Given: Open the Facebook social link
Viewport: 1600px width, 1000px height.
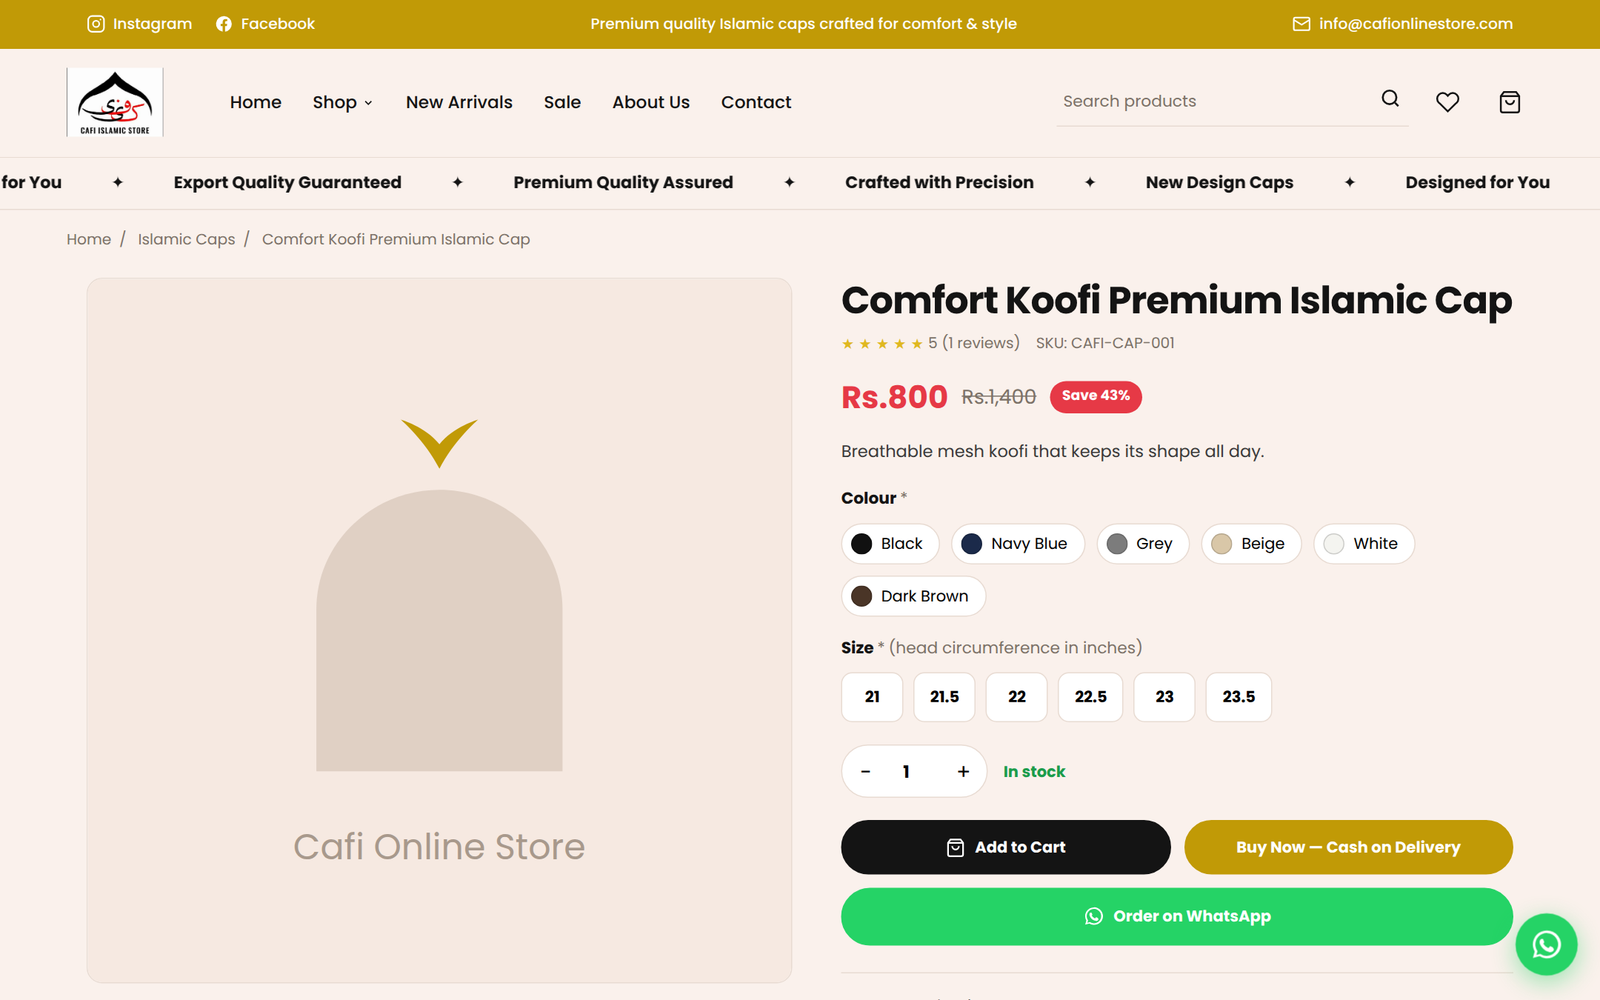Looking at the screenshot, I should pos(265,24).
